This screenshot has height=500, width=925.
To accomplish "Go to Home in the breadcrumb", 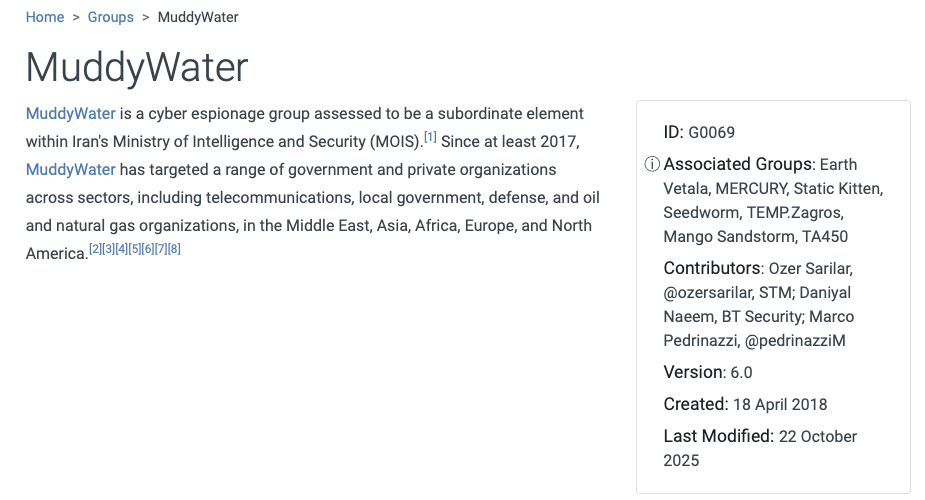I will click(x=45, y=17).
